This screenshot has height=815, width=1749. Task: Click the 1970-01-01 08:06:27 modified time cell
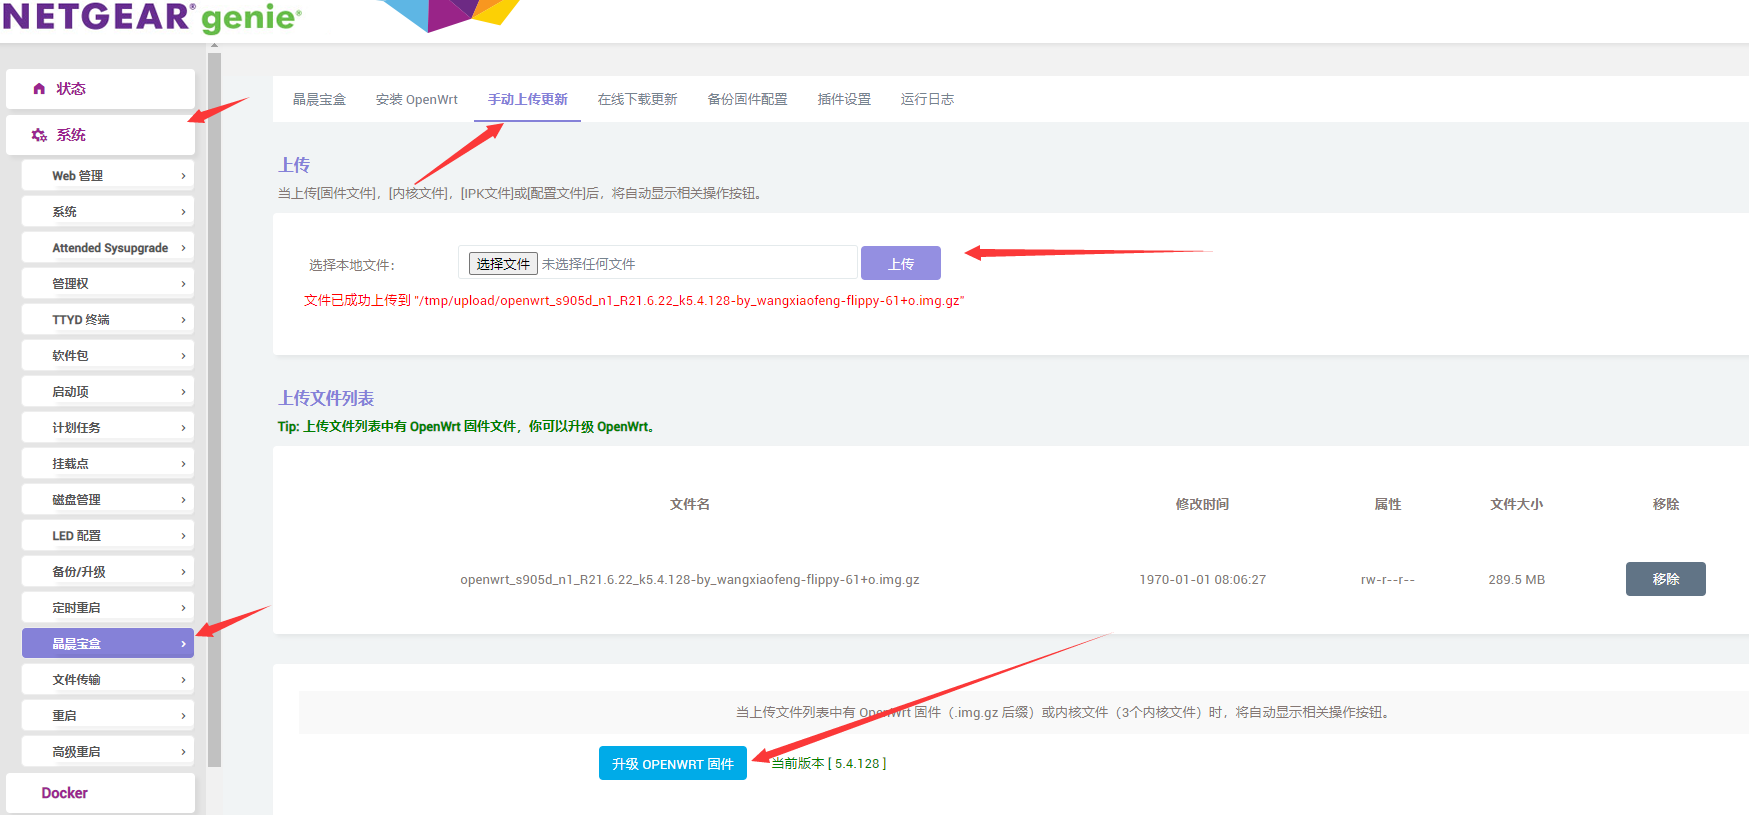coord(1203,580)
